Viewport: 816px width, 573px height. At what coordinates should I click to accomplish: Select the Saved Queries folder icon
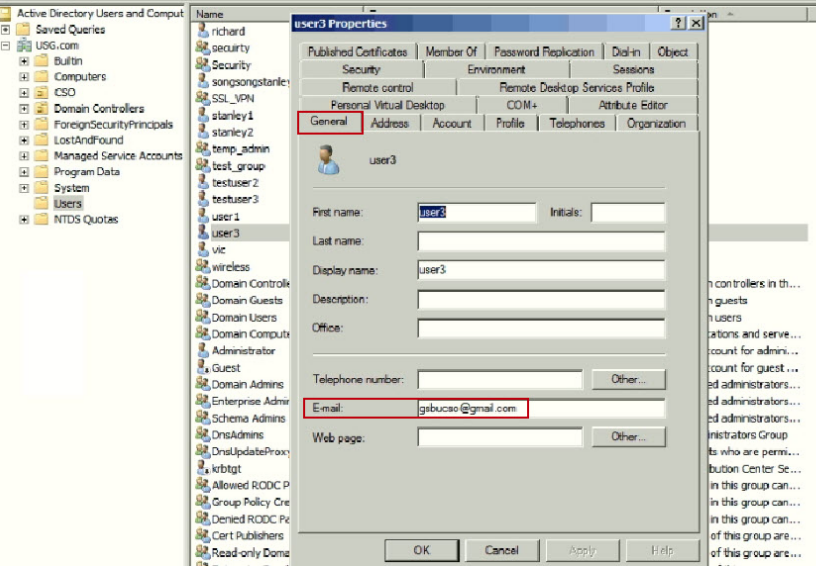[x=25, y=30]
